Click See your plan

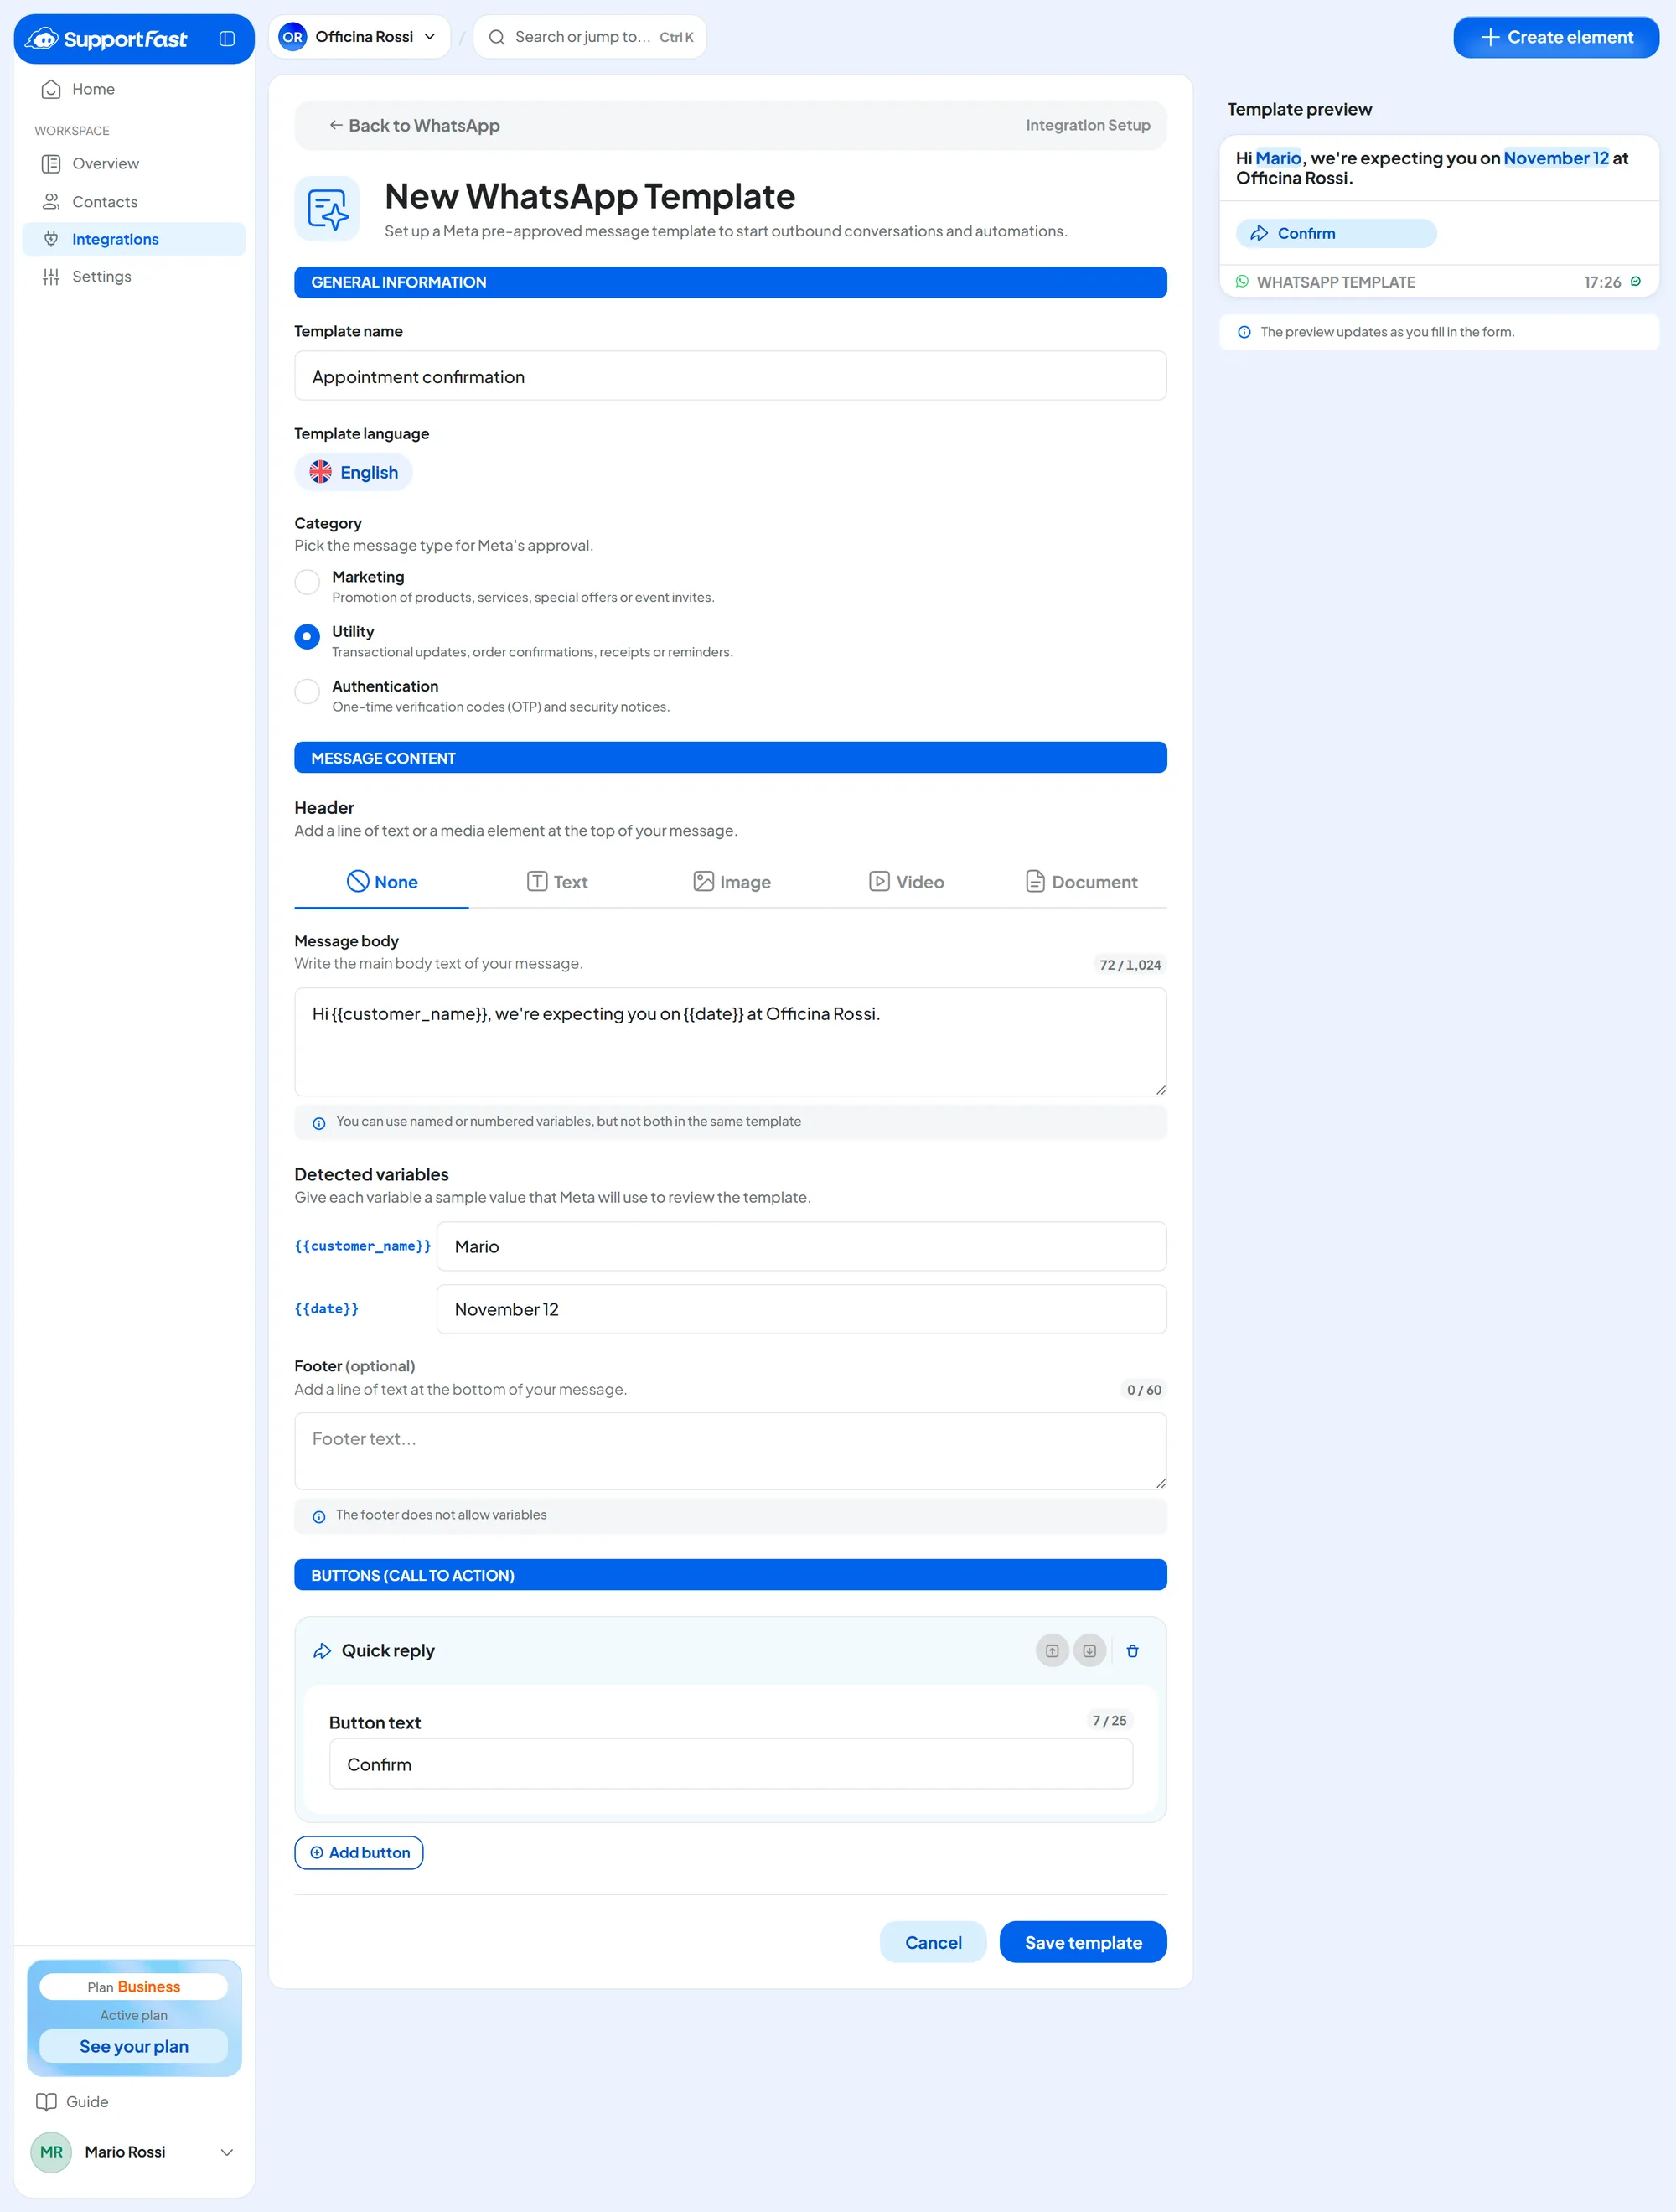pos(134,2046)
